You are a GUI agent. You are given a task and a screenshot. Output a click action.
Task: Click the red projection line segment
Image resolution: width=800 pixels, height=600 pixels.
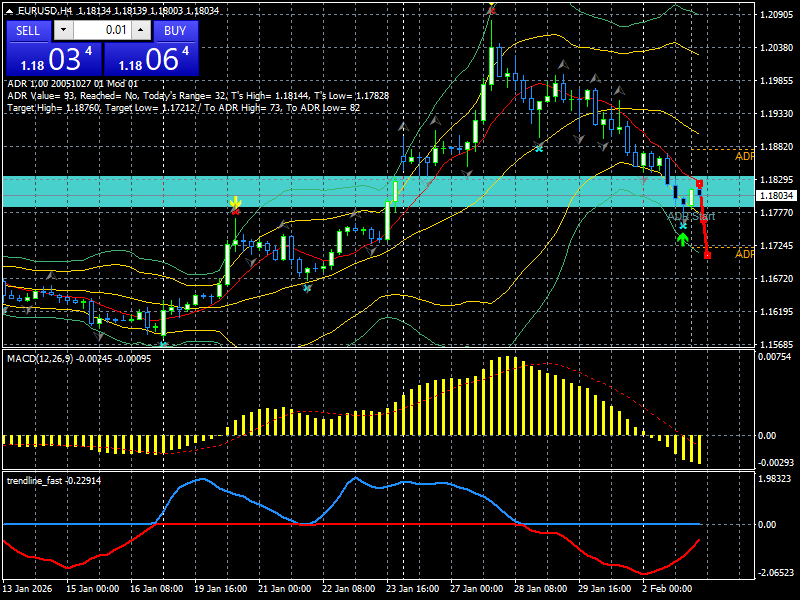tap(704, 220)
